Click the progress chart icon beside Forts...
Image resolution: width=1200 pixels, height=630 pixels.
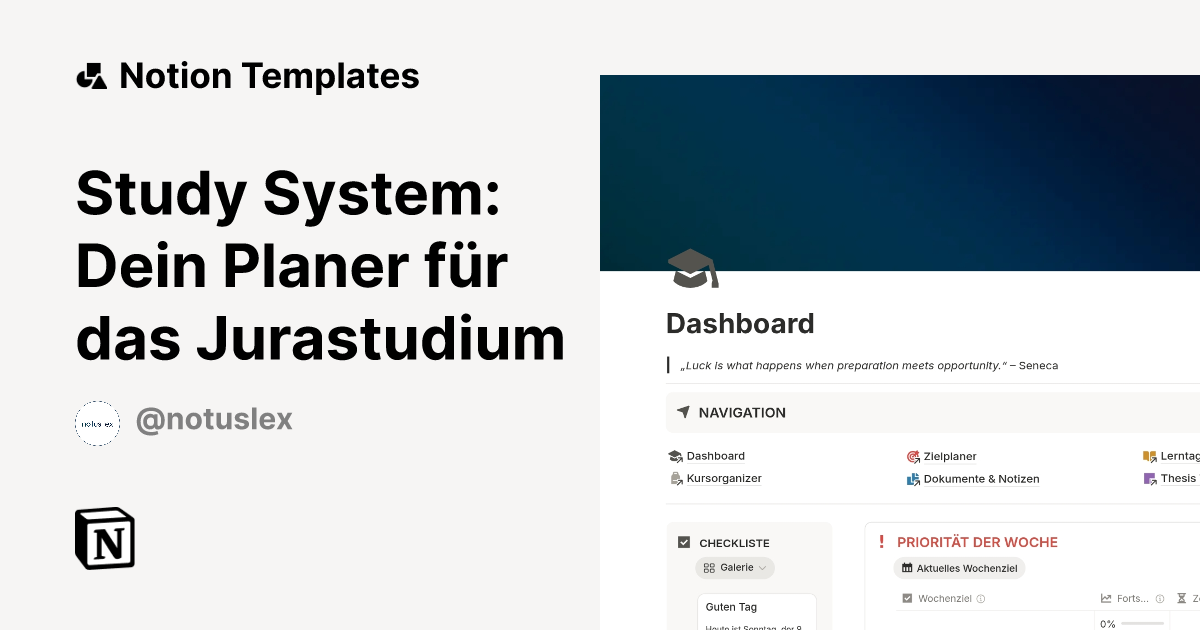(1105, 598)
